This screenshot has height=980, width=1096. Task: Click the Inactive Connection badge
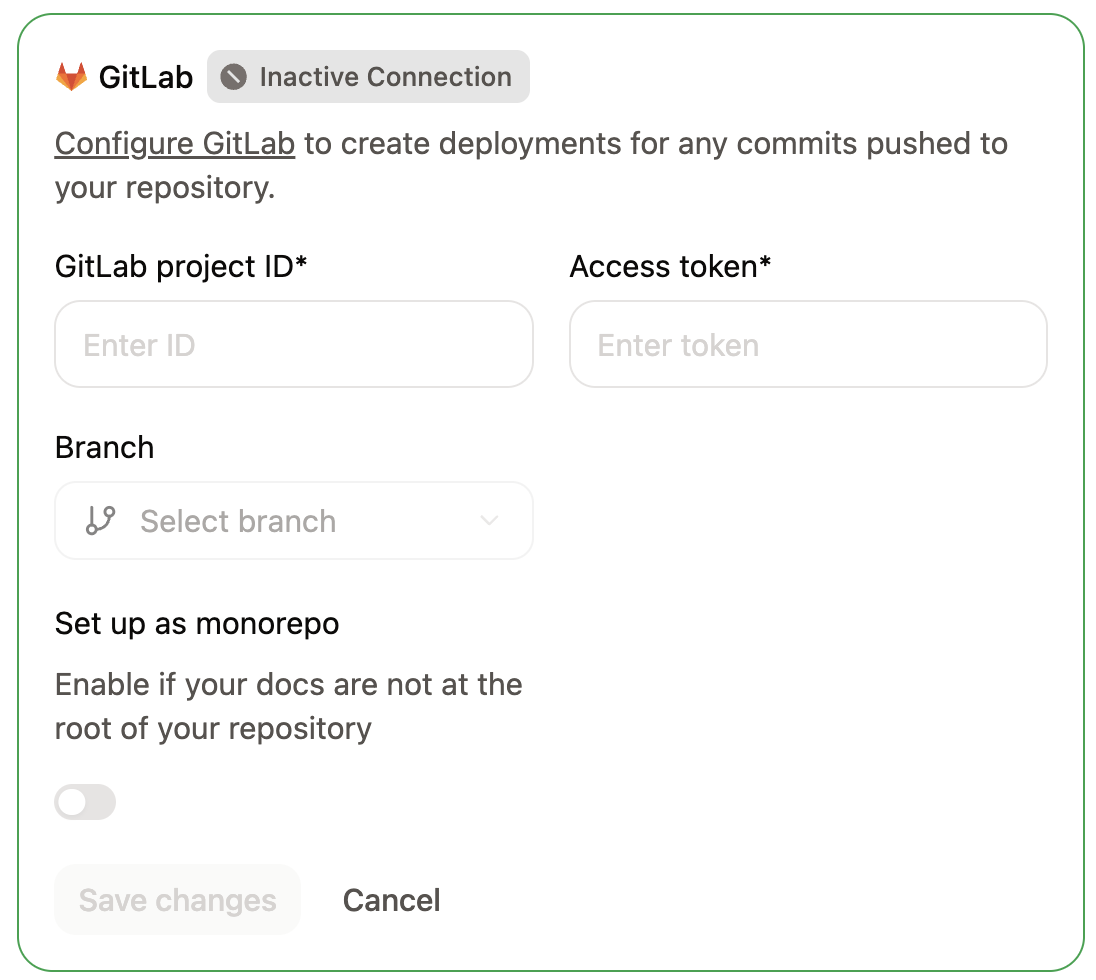368,76
